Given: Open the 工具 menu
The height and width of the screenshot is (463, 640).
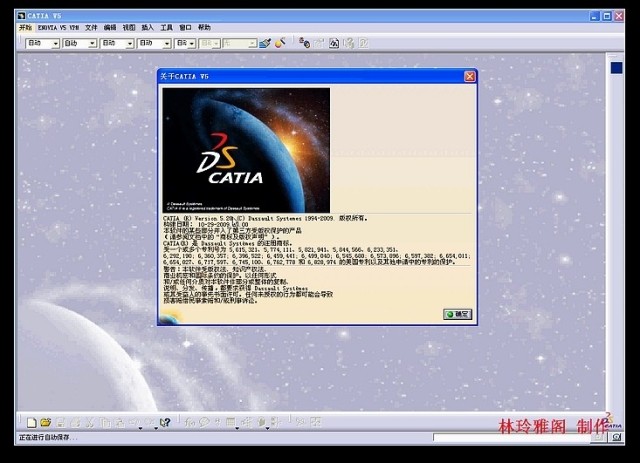Looking at the screenshot, I should click(x=166, y=27).
